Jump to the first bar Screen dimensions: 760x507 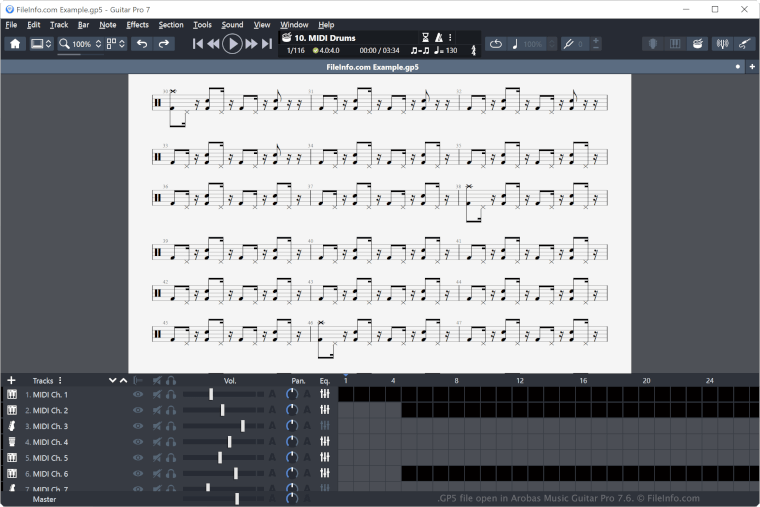198,44
